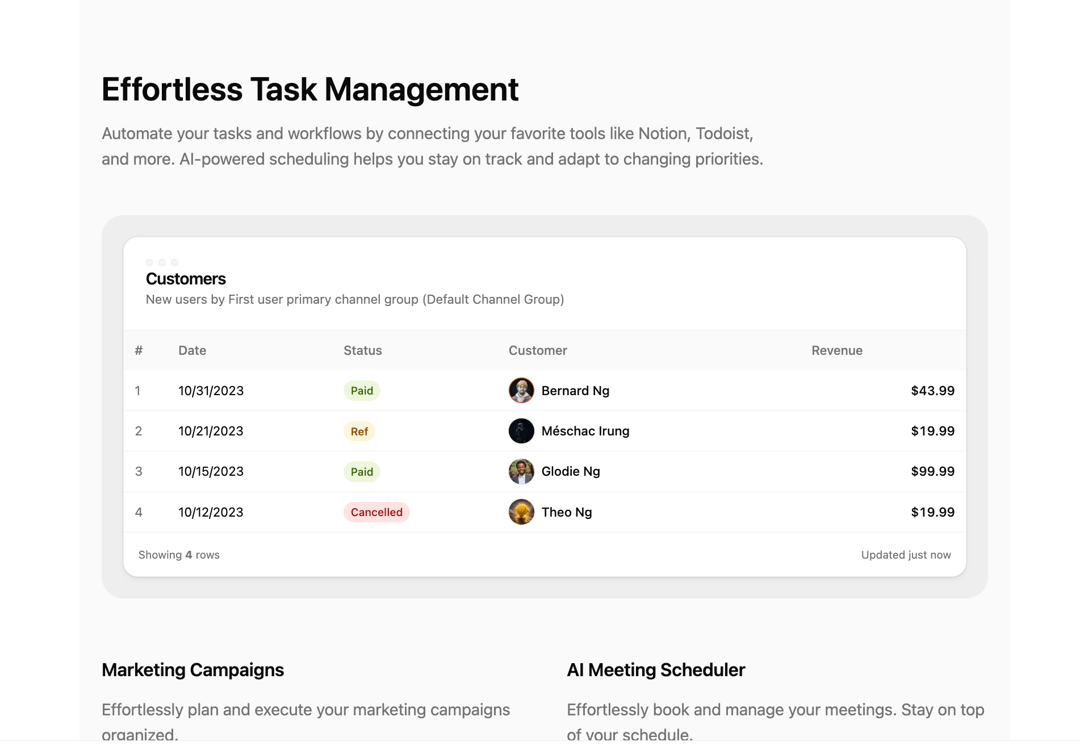Click the Paid badge for 10/31/2023

pyautogui.click(x=362, y=391)
